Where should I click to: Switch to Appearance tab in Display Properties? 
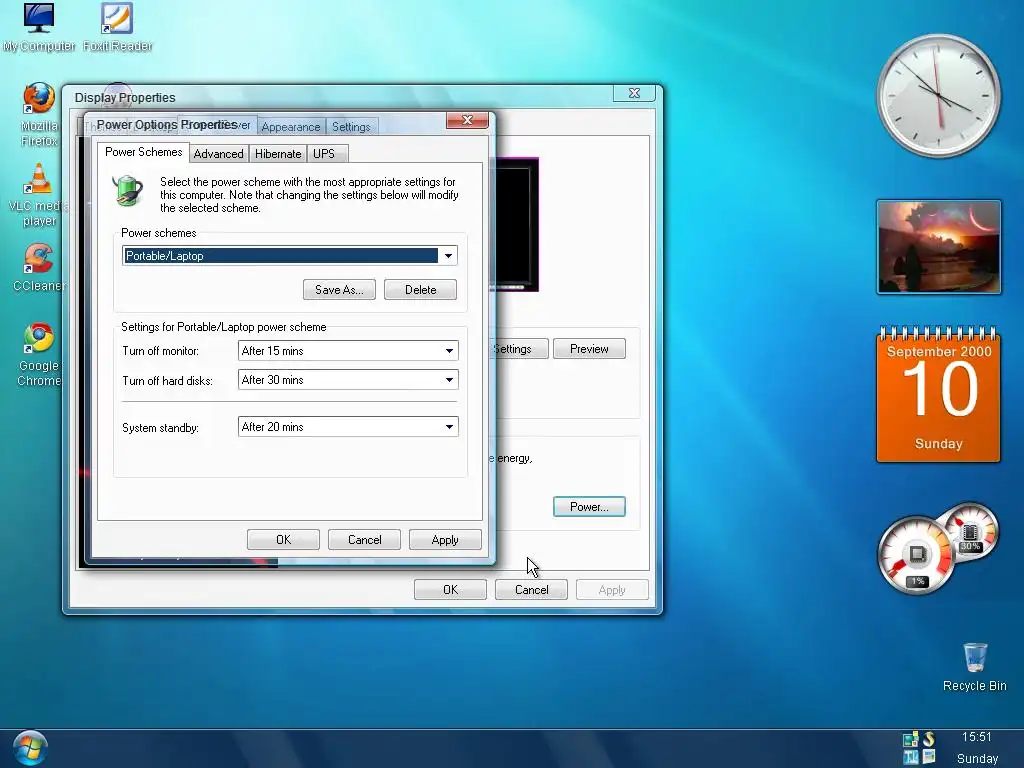click(291, 127)
